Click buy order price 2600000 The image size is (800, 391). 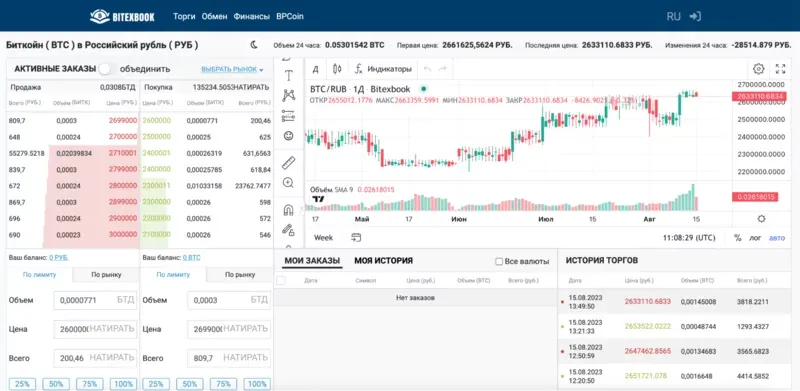(156, 120)
